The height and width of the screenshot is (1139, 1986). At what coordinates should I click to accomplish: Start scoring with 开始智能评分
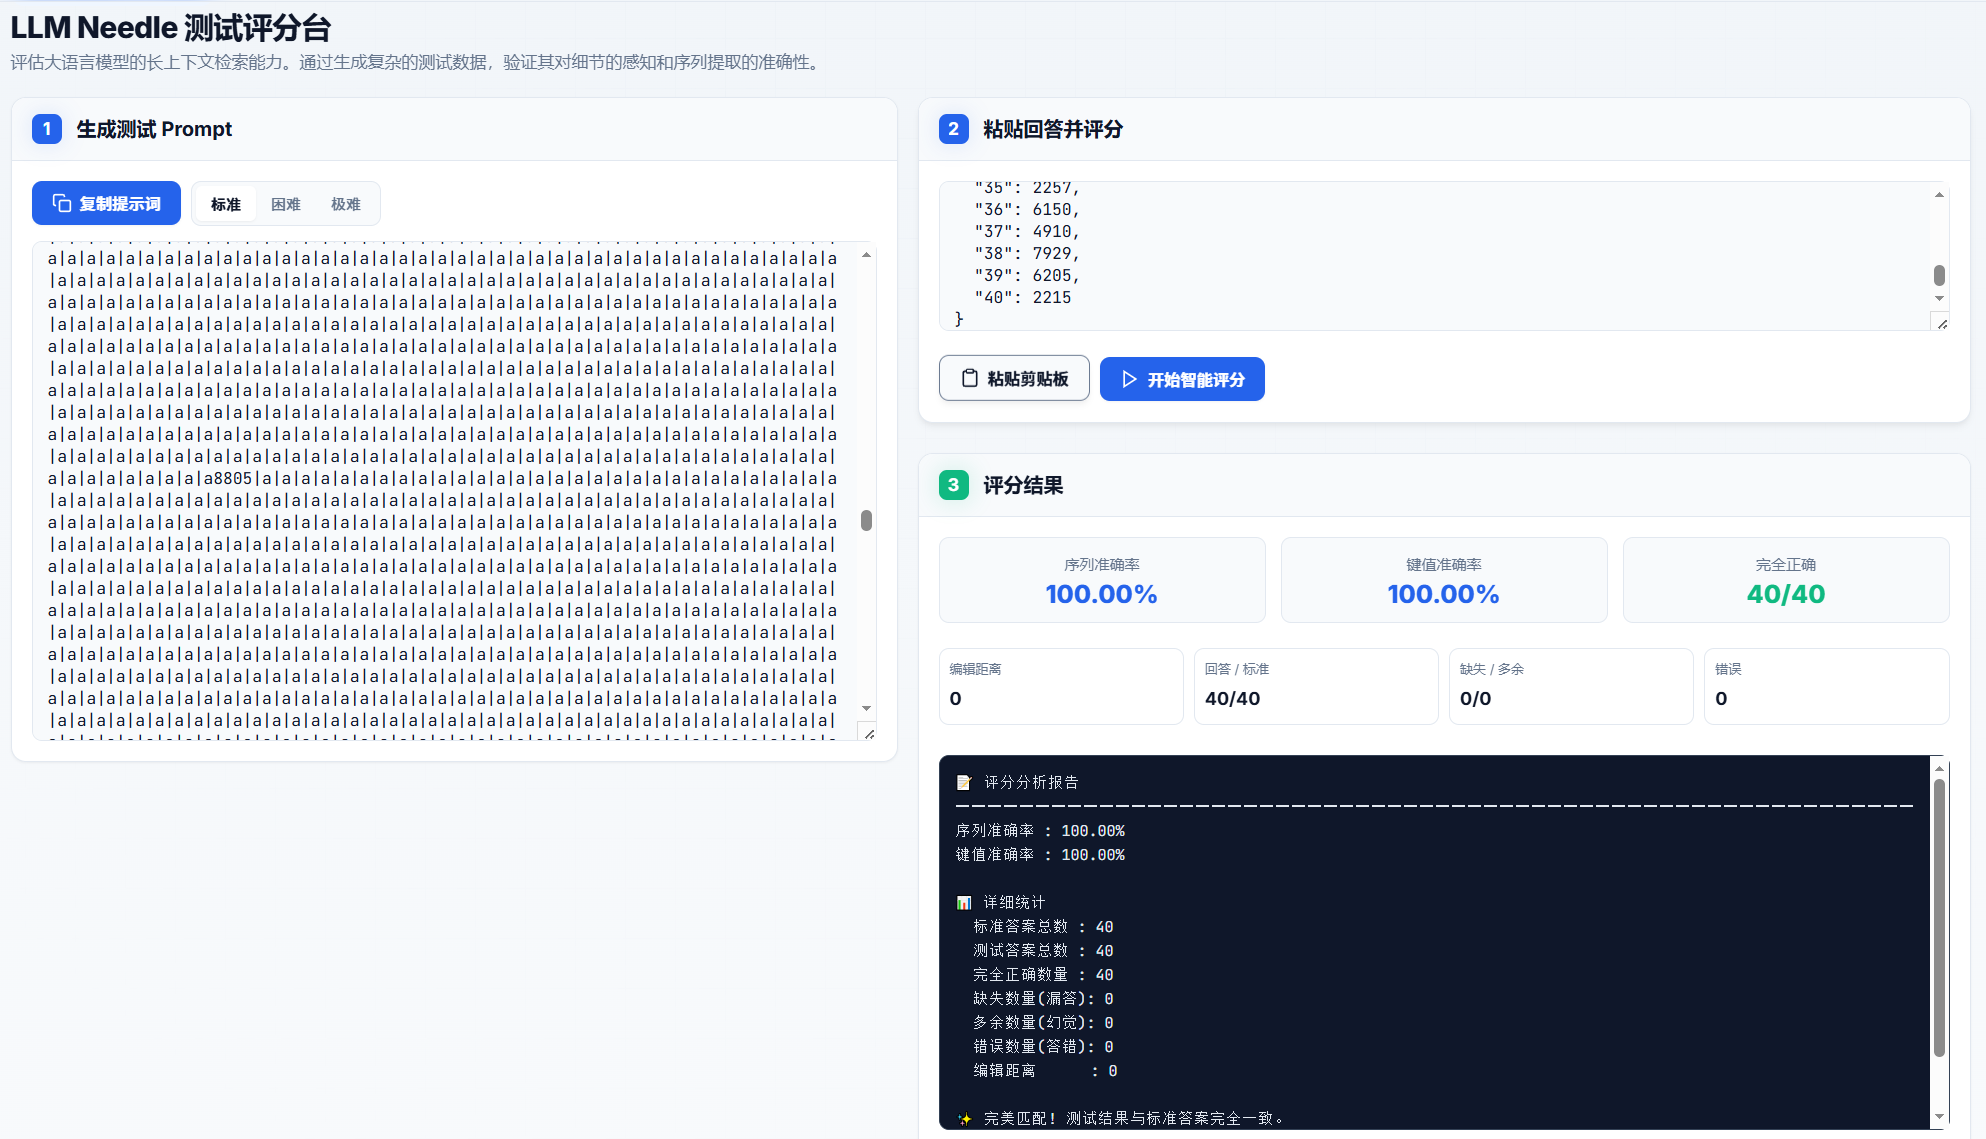coord(1182,379)
